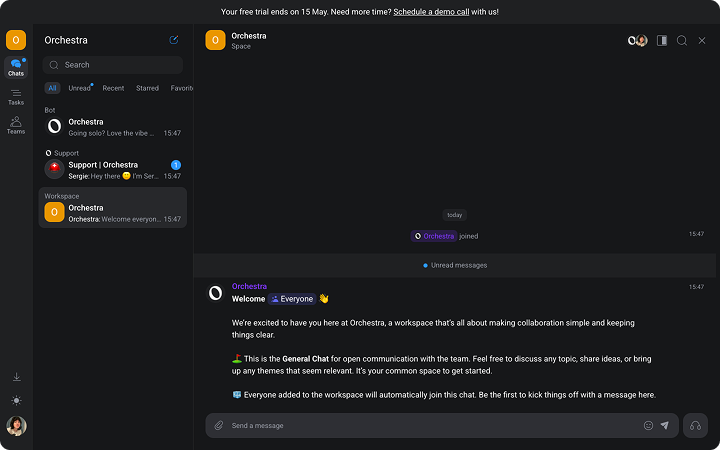Click the Support chat avatar icon
Viewport: 720px width, 450px height.
[54, 169]
